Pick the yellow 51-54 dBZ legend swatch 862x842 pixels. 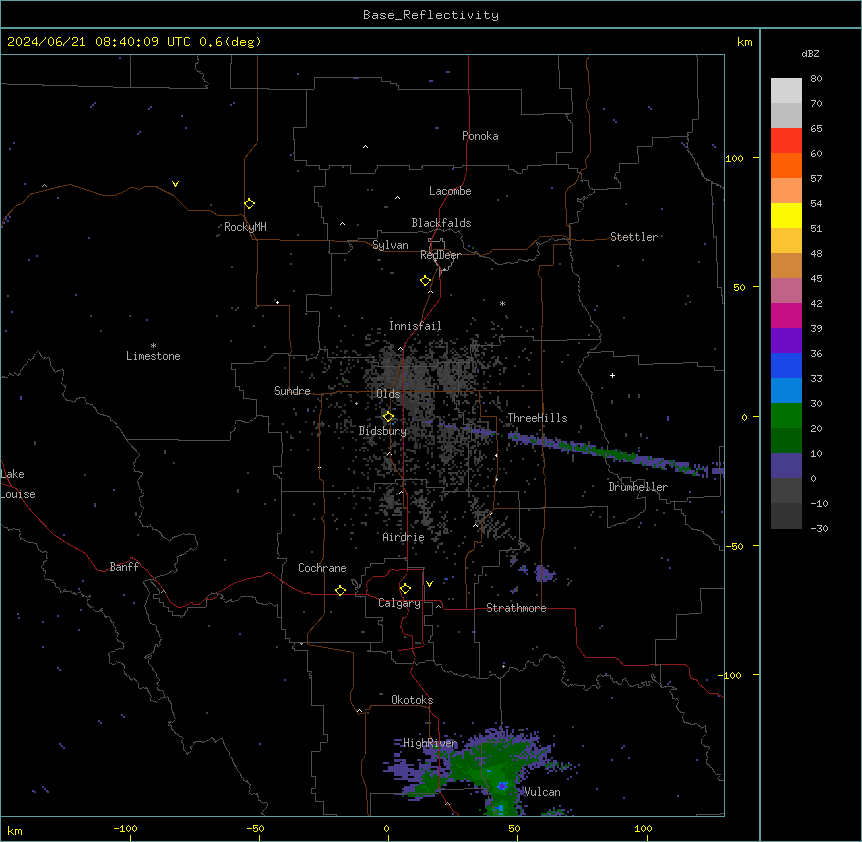786,215
